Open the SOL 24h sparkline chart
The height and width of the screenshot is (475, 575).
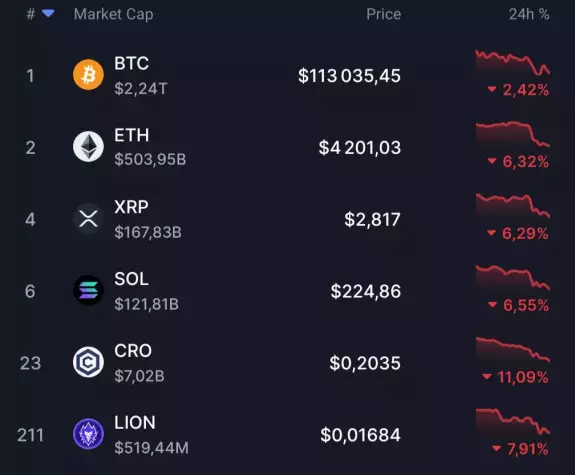pos(513,278)
